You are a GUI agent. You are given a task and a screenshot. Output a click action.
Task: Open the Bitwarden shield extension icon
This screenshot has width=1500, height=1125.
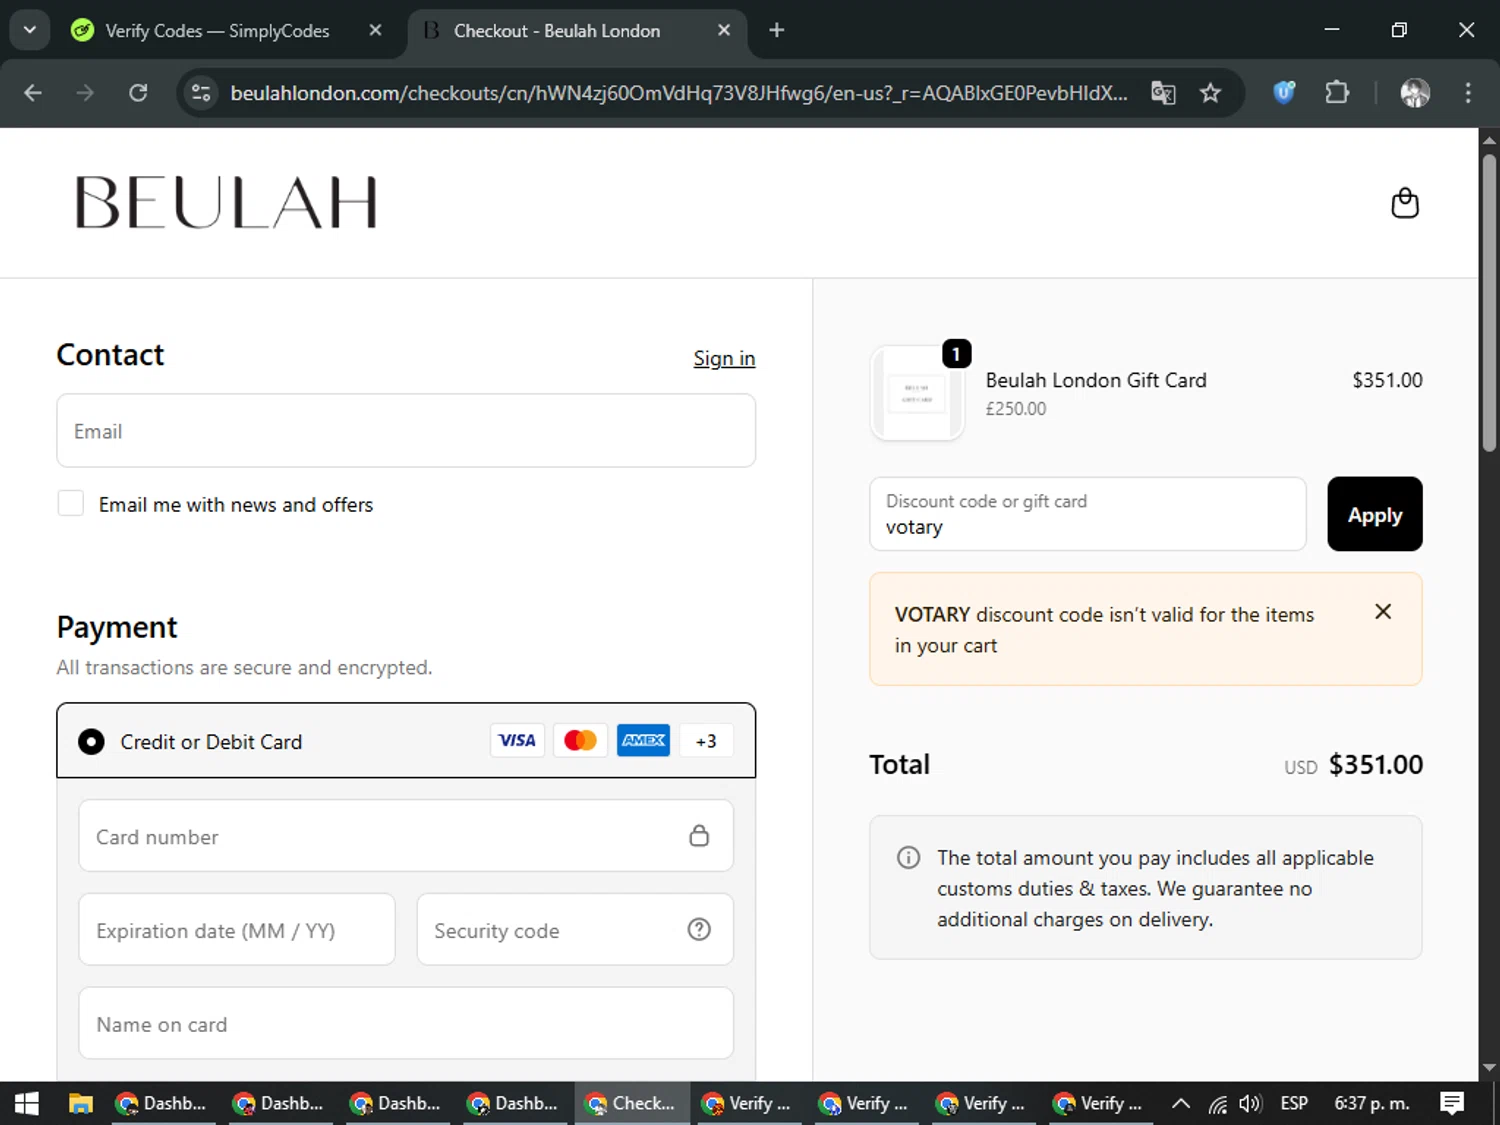tap(1284, 93)
